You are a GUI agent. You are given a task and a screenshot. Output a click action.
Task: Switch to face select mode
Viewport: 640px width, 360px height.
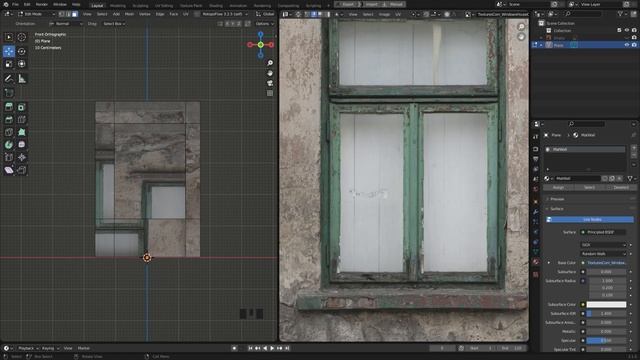(x=74, y=14)
